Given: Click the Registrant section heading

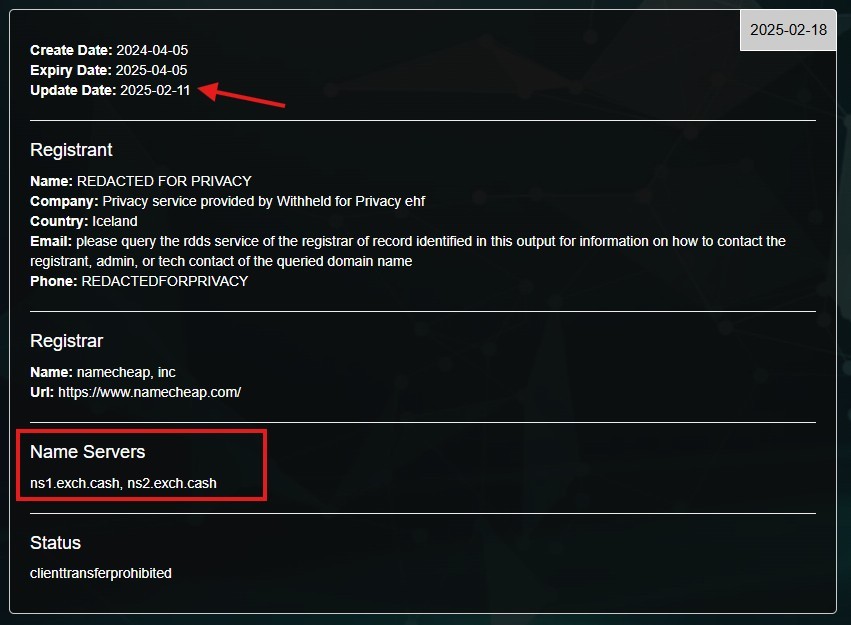Looking at the screenshot, I should (x=71, y=150).
